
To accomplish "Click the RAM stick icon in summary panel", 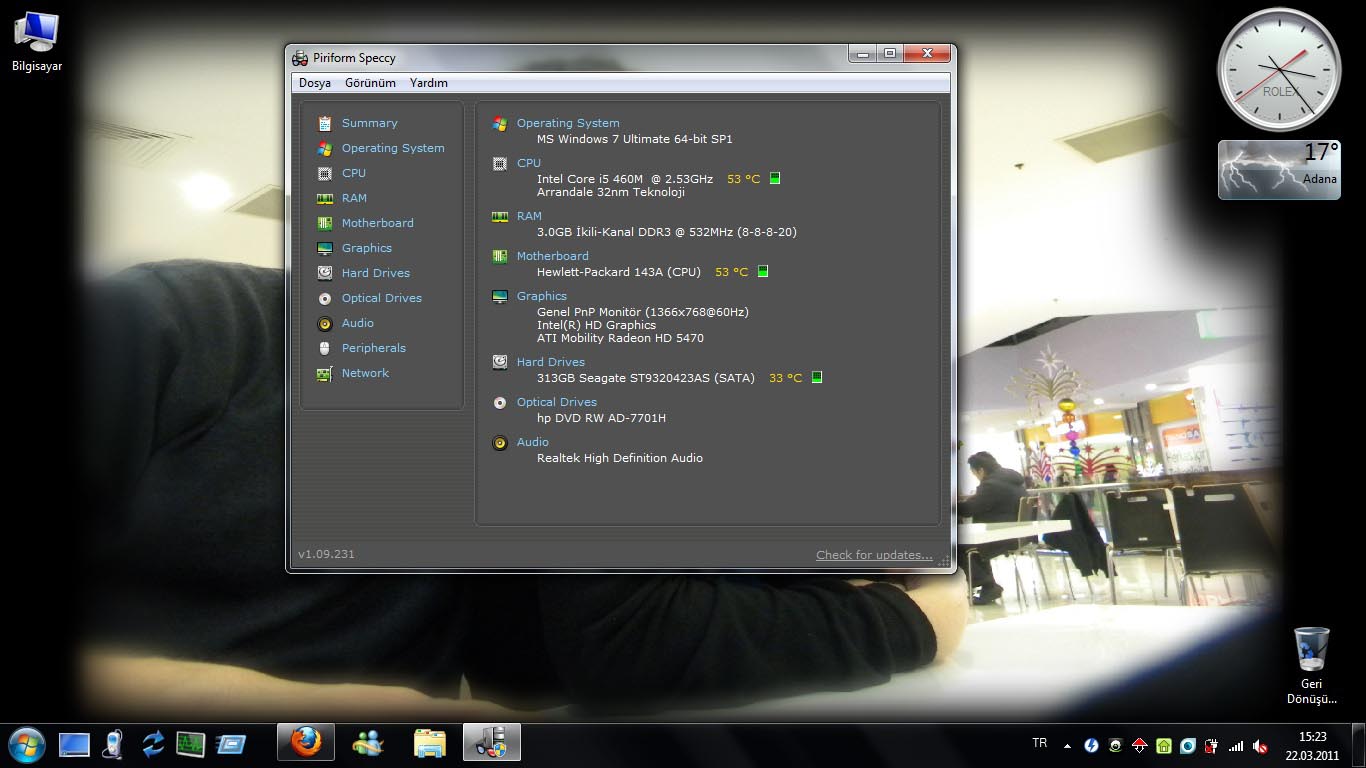I will [x=500, y=216].
